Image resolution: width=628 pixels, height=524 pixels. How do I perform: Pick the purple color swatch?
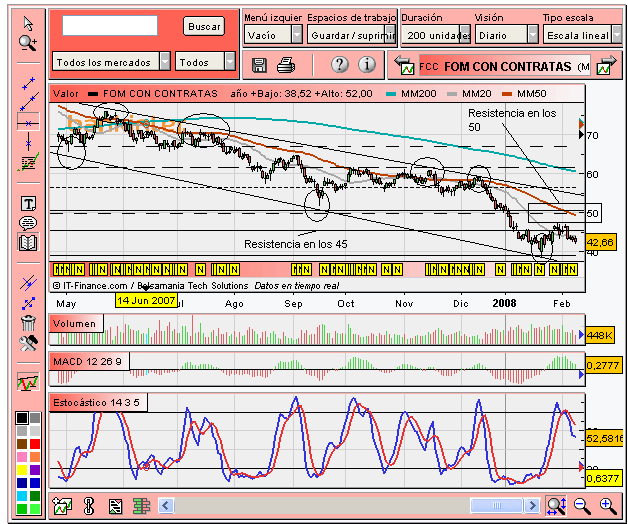[35, 470]
